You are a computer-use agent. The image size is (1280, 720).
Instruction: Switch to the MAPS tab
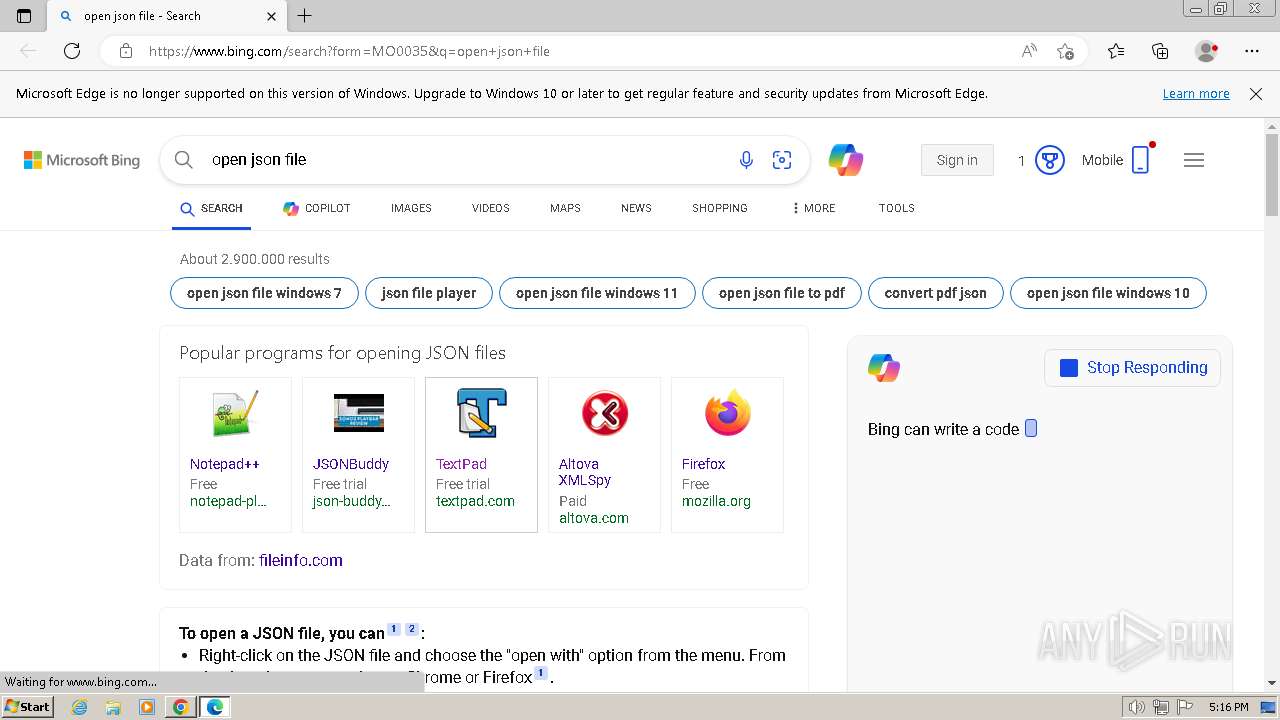(x=565, y=208)
